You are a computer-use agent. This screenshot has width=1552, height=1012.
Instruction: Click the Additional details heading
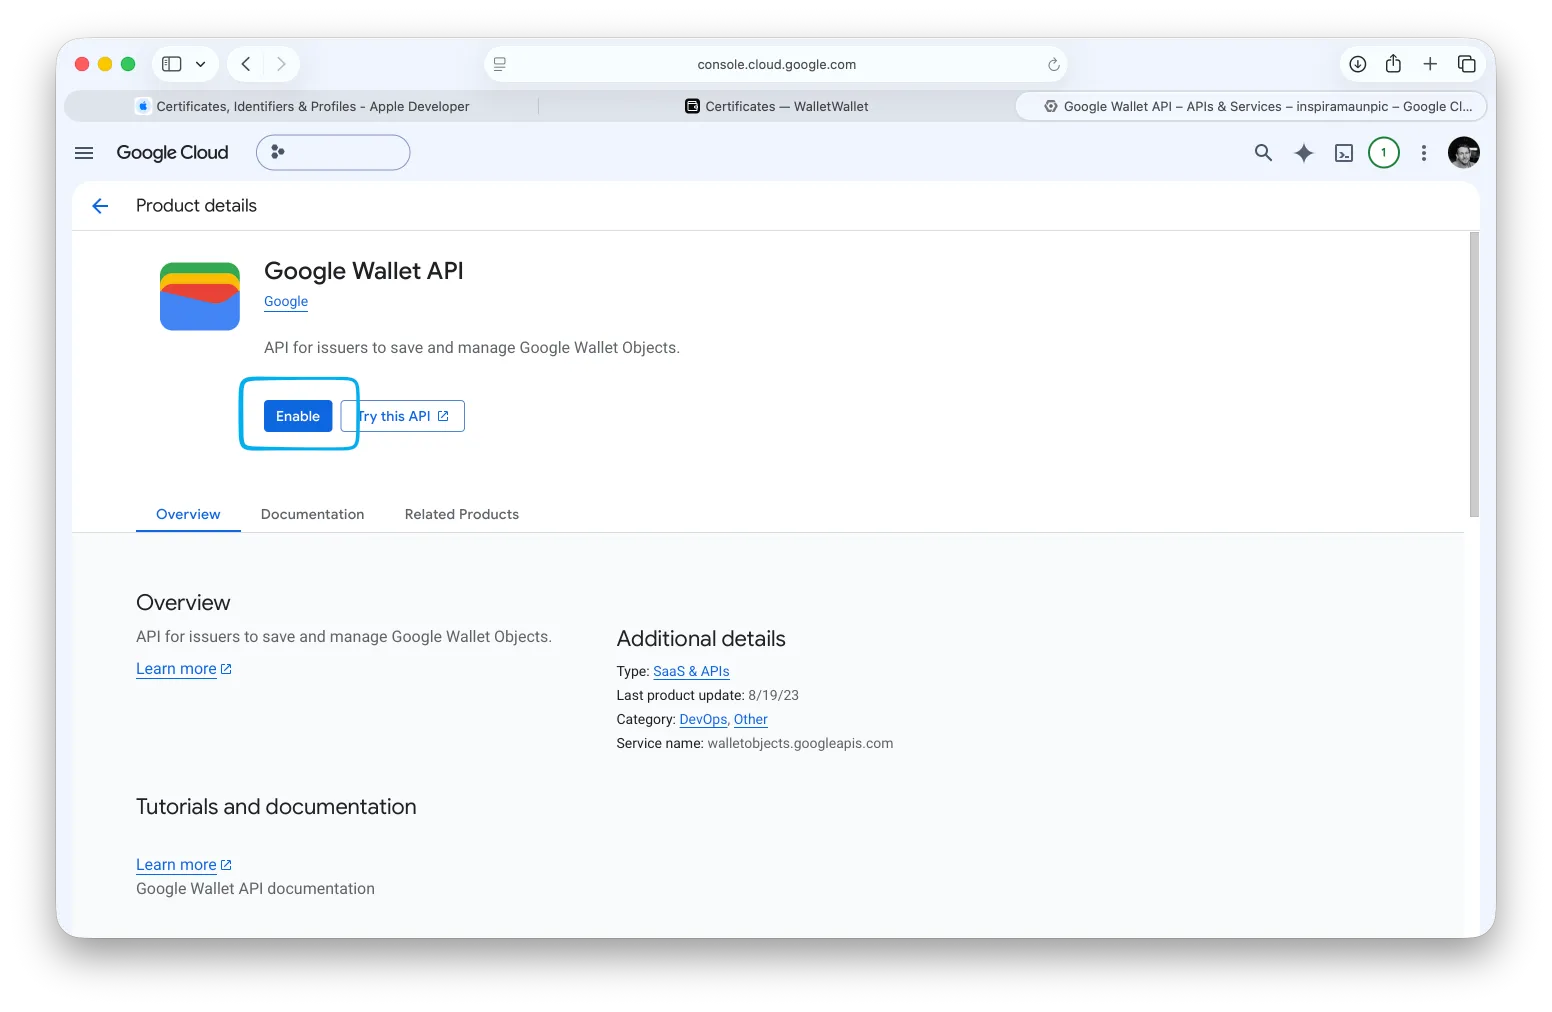(x=701, y=639)
